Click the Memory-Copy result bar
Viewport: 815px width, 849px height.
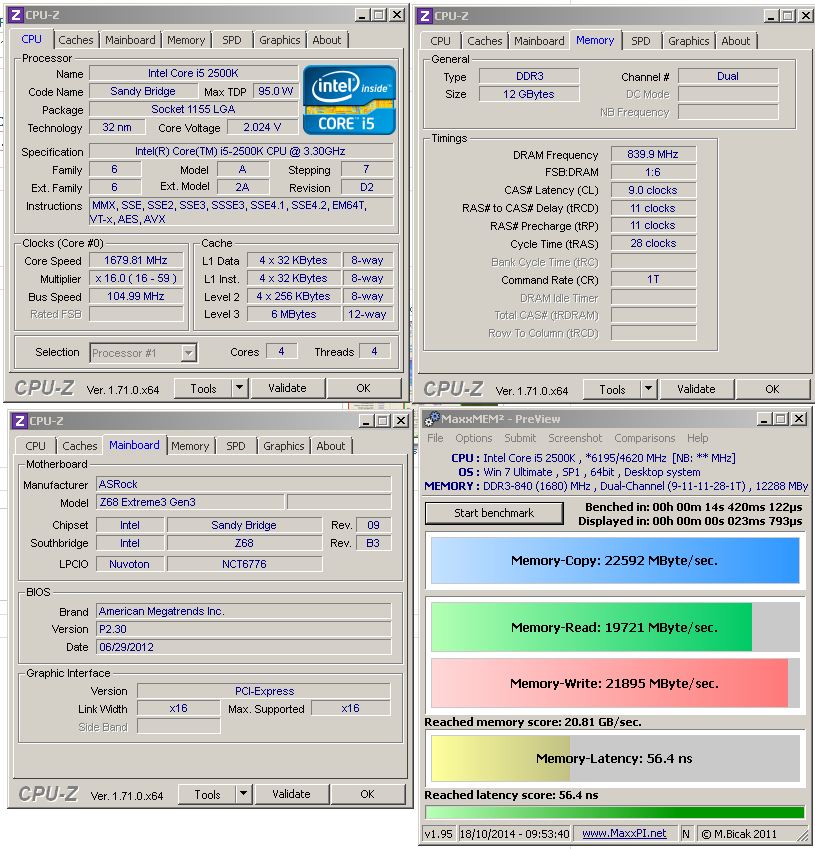[x=615, y=560]
